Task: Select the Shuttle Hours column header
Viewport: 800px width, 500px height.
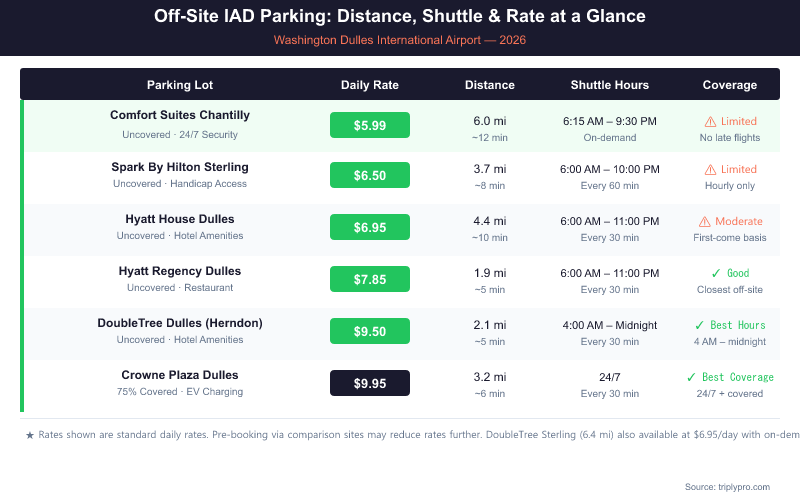Action: pyautogui.click(x=610, y=85)
